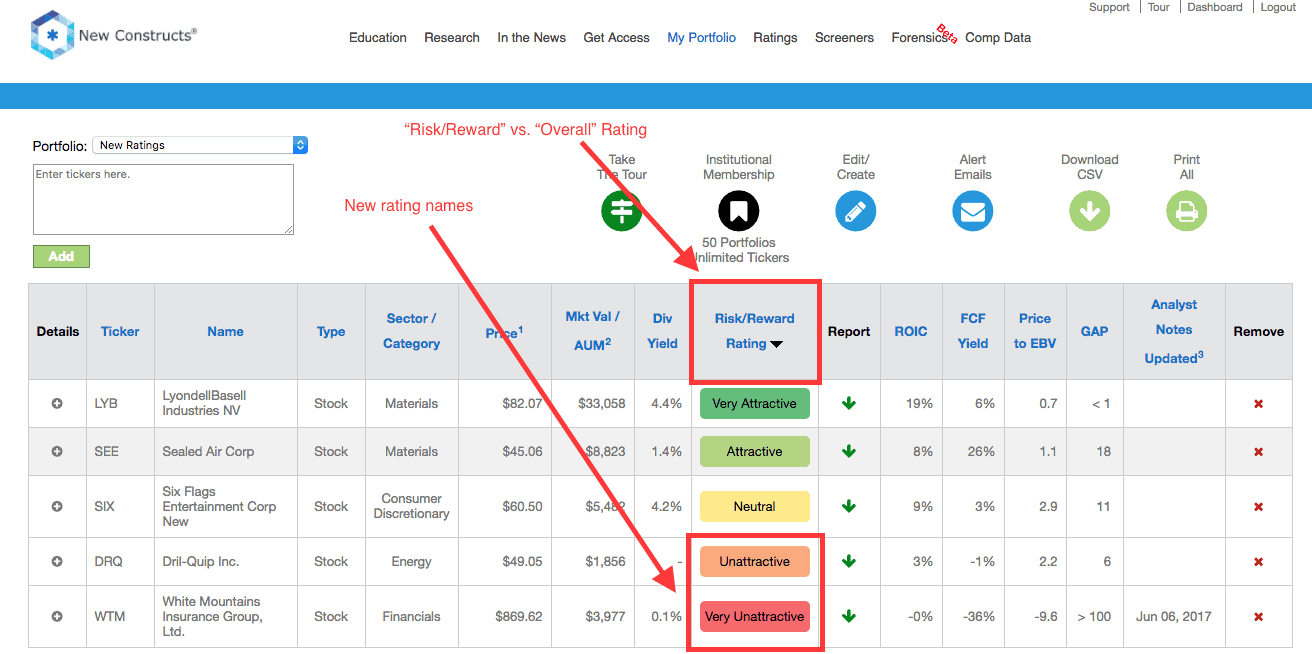Open the Forensics Beta menu item

click(920, 38)
